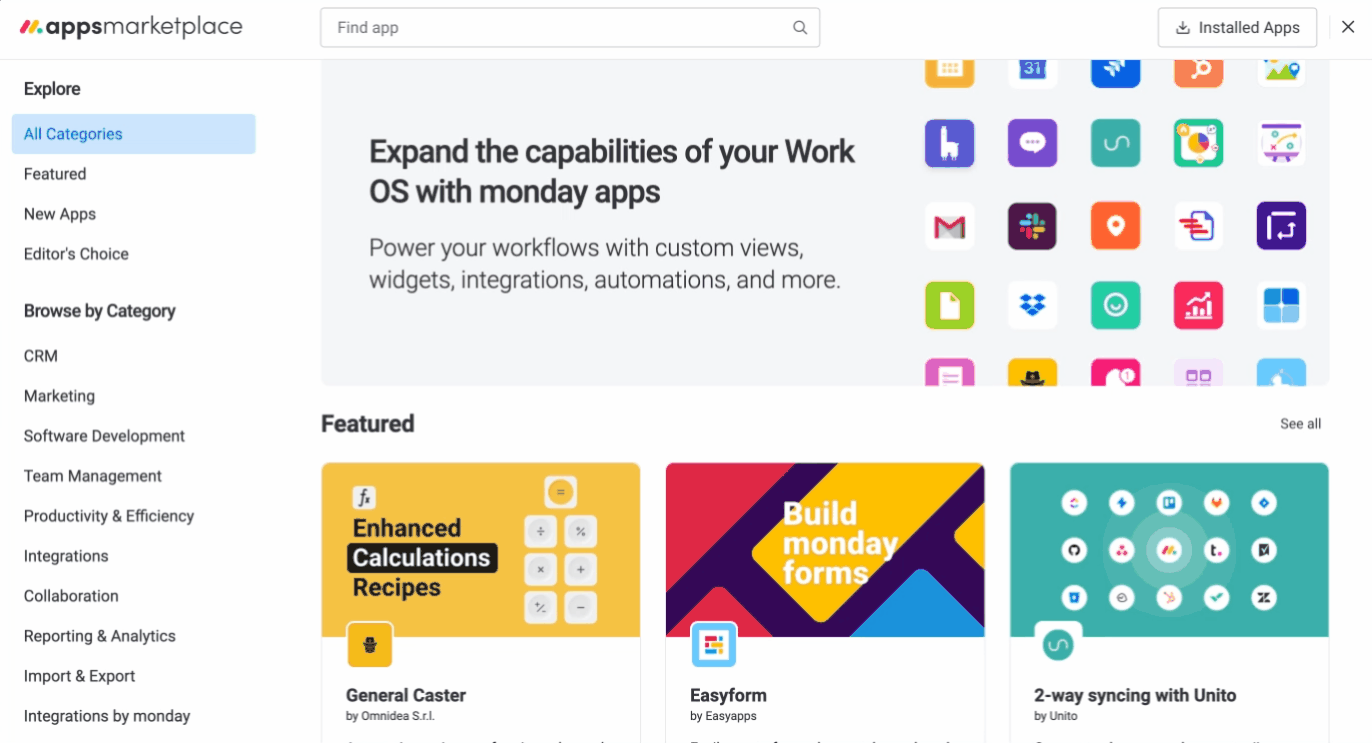Click the pie chart app icon
1372x743 pixels.
[1197, 144]
